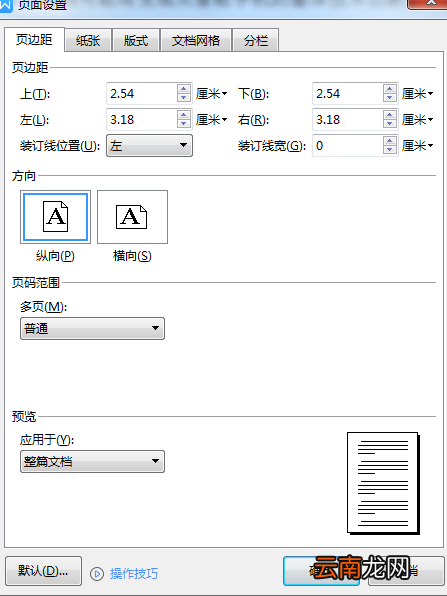Screen dimensions: 447x596
Task: Close the 页面设置 dialog
Action: (427, 3)
